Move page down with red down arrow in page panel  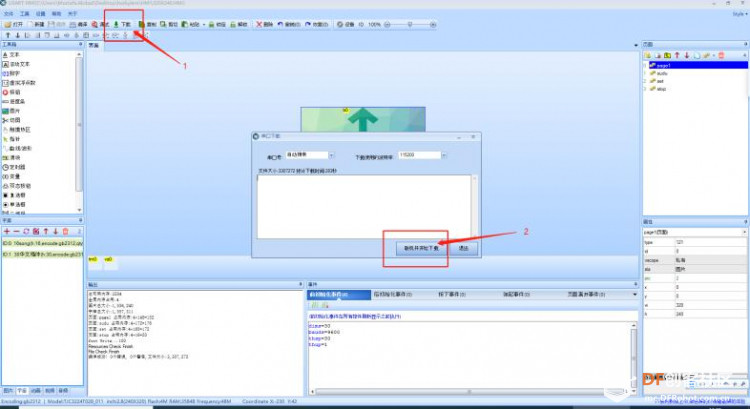(x=686, y=55)
